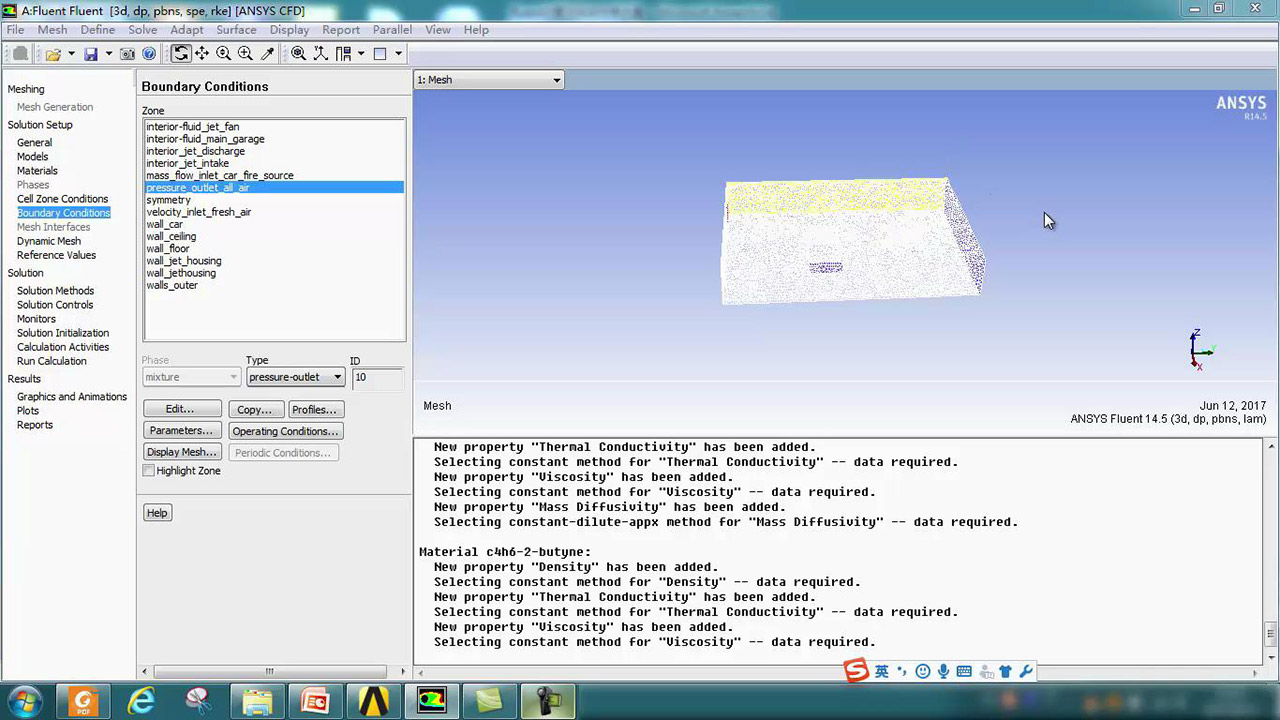This screenshot has width=1280, height=720.
Task: Open help with the blue question icon
Action: [x=149, y=54]
